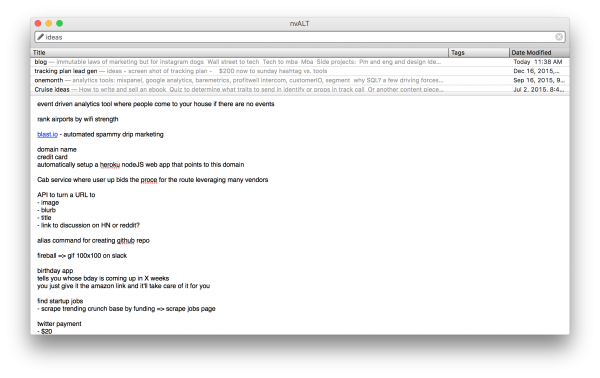Image resolution: width=600 pixels, height=378 pixels.
Task: Clear the search field with the X icon
Action: pyautogui.click(x=559, y=37)
